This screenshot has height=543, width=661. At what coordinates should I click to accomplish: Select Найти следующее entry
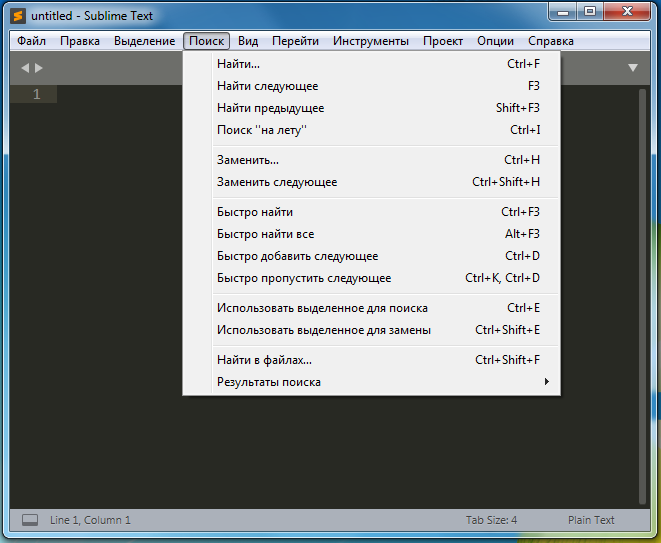point(371,86)
